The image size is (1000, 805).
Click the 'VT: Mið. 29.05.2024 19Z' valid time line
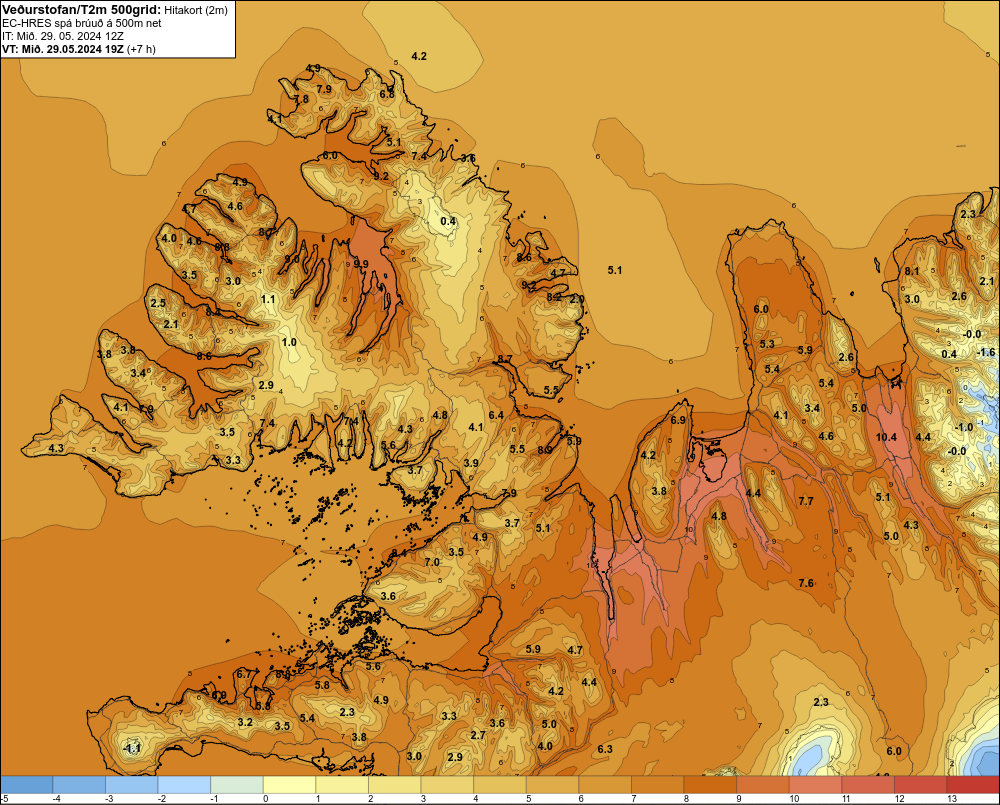click(x=62, y=49)
